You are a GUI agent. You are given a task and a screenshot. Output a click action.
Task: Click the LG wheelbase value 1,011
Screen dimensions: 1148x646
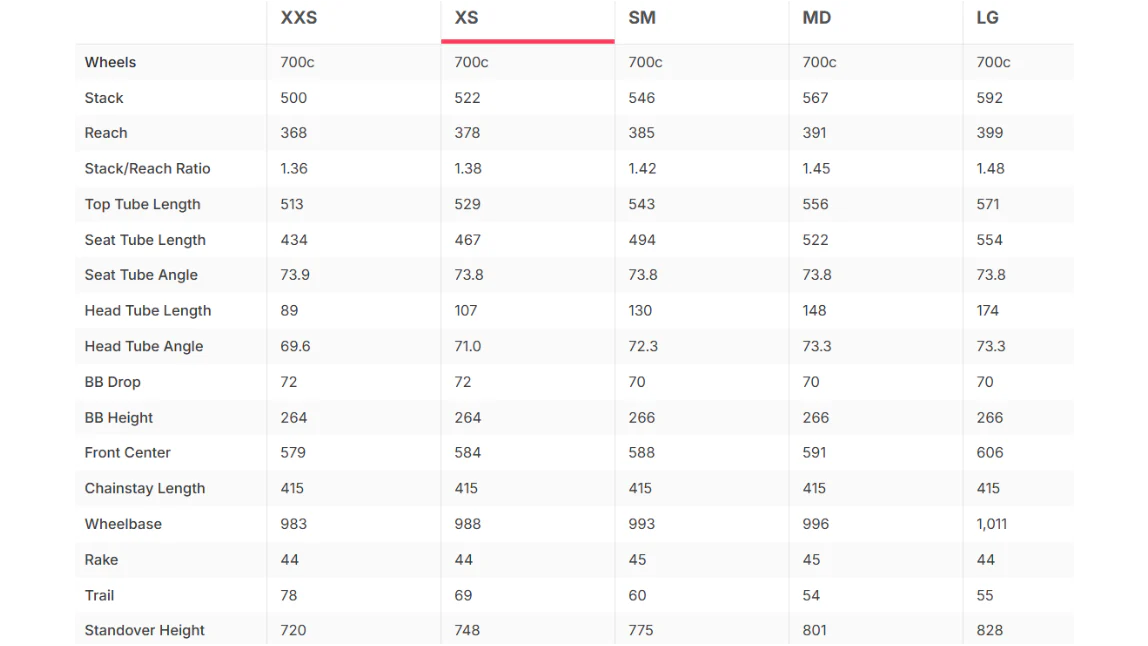pyautogui.click(x=991, y=524)
